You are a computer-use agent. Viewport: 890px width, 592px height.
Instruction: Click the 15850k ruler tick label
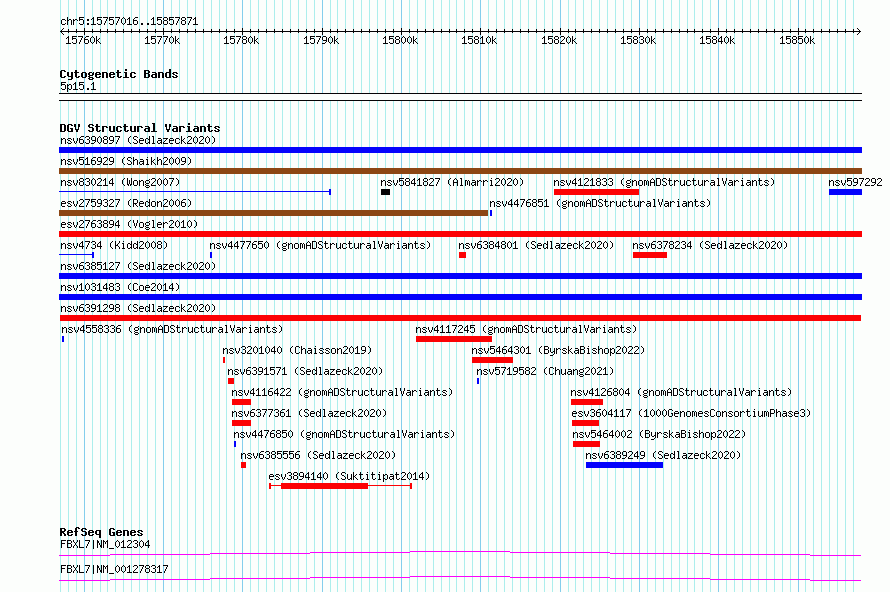797,40
